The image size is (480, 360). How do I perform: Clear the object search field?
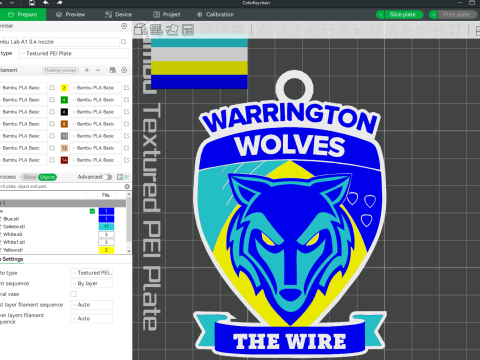[x=127, y=186]
